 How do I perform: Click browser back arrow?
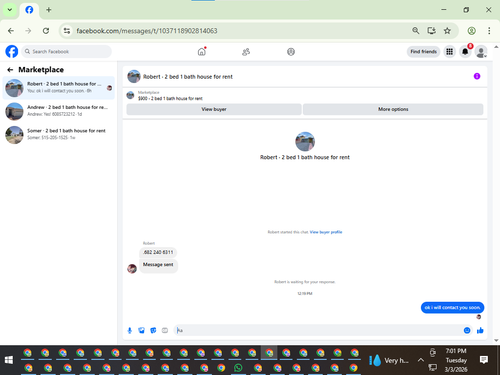[11, 31]
